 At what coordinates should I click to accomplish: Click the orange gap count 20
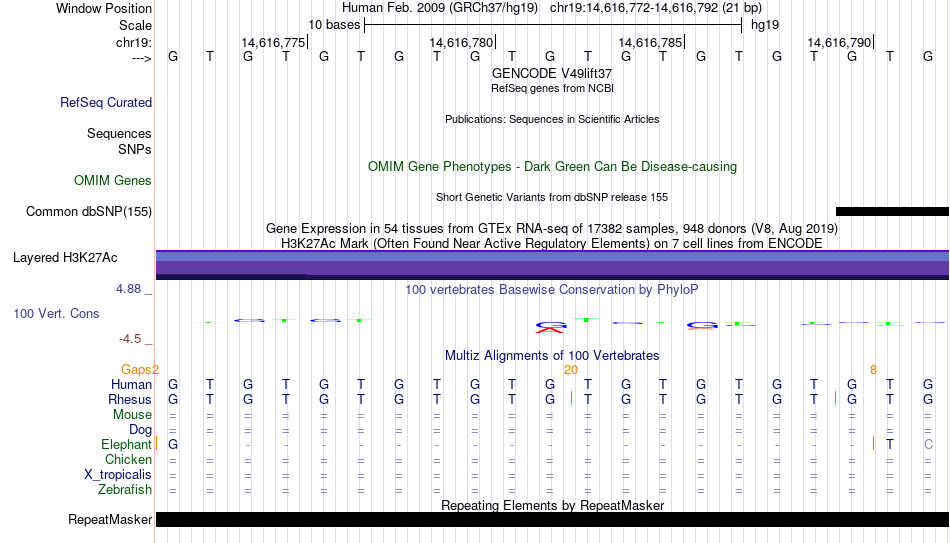571,370
